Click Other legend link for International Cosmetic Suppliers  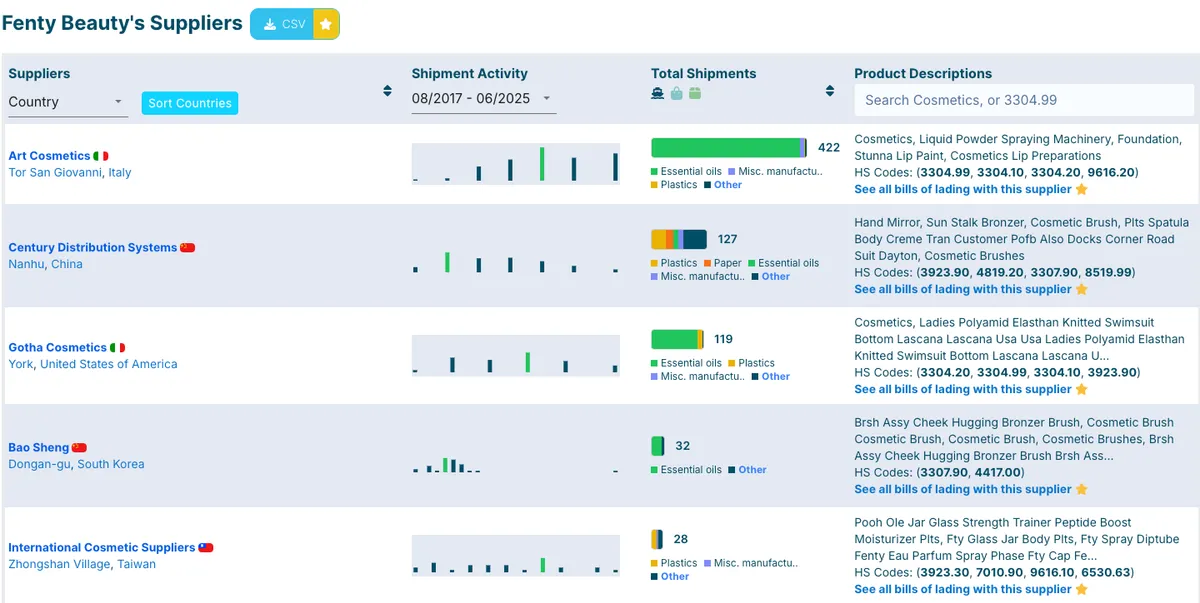point(675,577)
